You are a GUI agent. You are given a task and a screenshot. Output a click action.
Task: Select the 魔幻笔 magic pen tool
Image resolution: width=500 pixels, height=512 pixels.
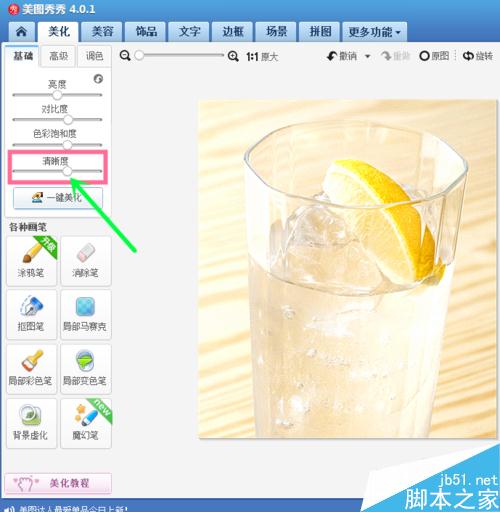coord(86,423)
